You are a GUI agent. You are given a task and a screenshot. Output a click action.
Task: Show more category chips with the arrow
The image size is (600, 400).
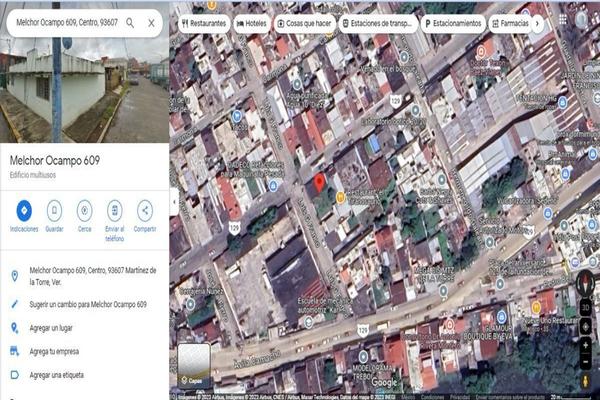pyautogui.click(x=537, y=23)
